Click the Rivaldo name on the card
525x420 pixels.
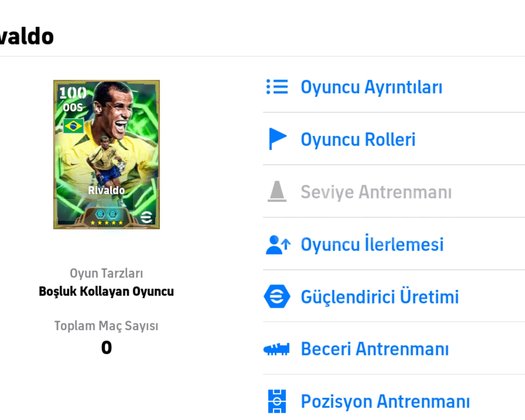coord(106,190)
